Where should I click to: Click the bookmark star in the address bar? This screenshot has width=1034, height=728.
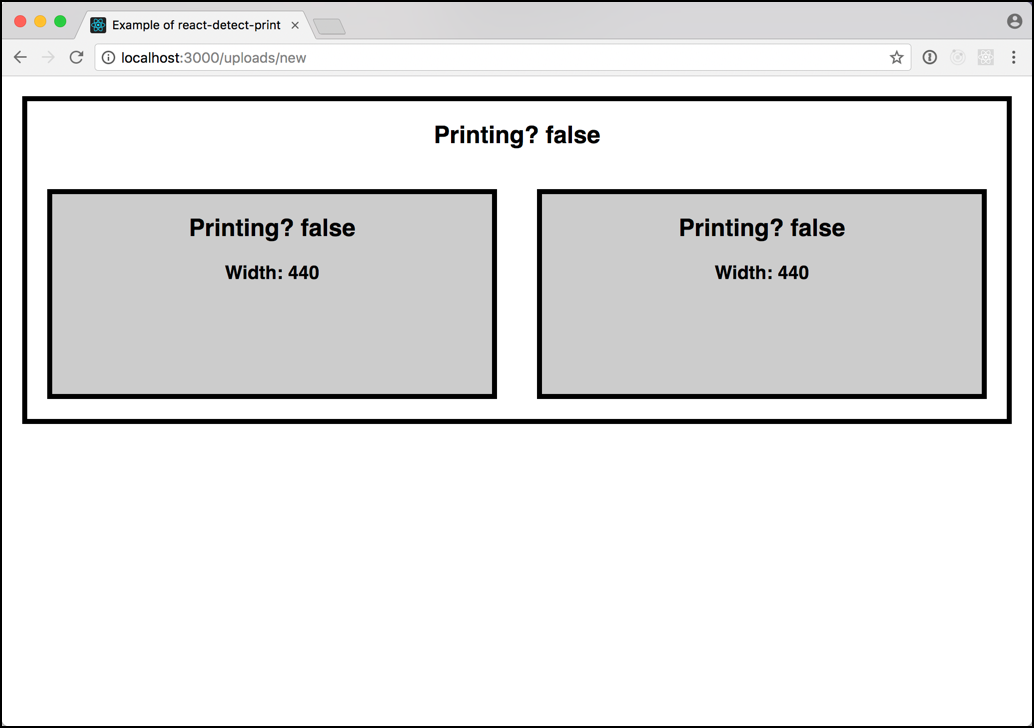(897, 57)
